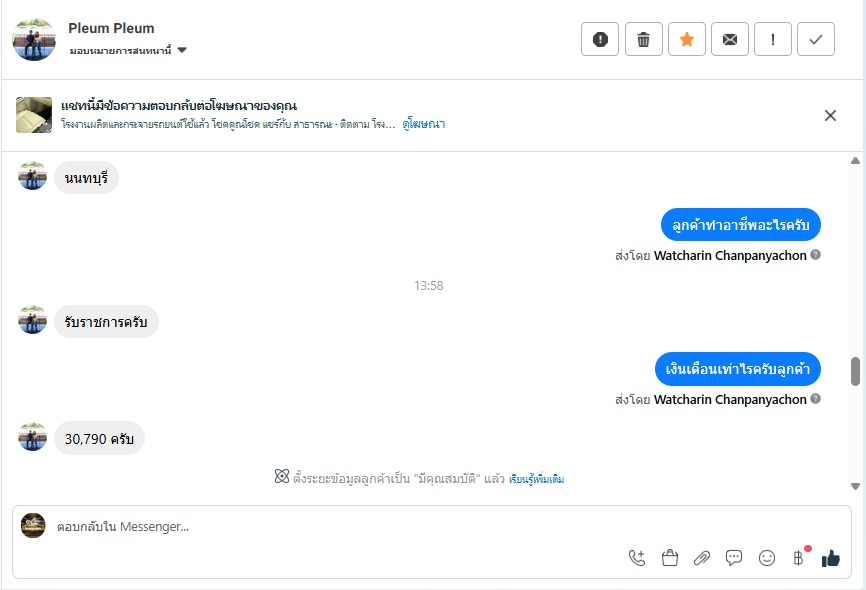Click the phone call request icon

pos(637,558)
